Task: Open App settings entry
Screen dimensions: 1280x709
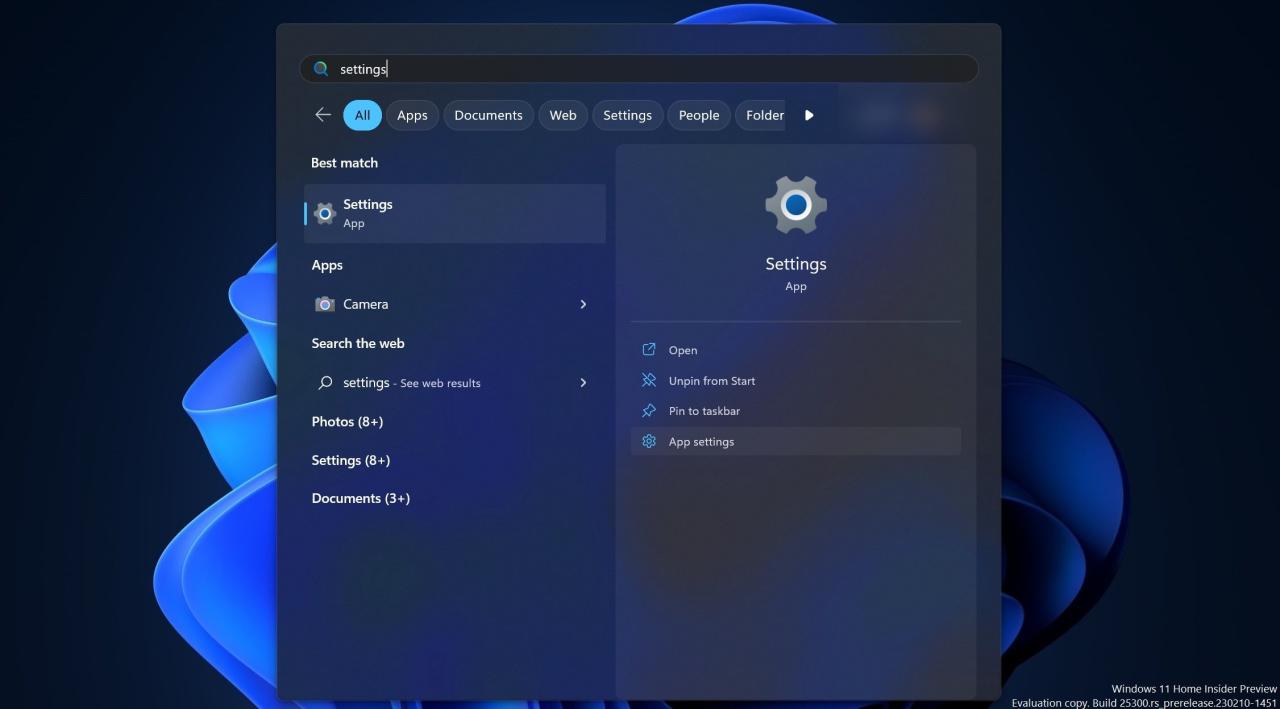Action: 796,441
